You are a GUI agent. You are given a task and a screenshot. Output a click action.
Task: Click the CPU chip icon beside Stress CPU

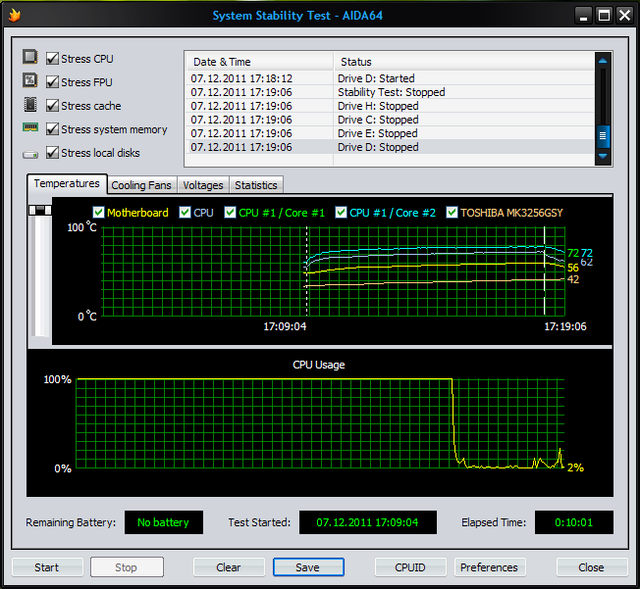[30, 58]
